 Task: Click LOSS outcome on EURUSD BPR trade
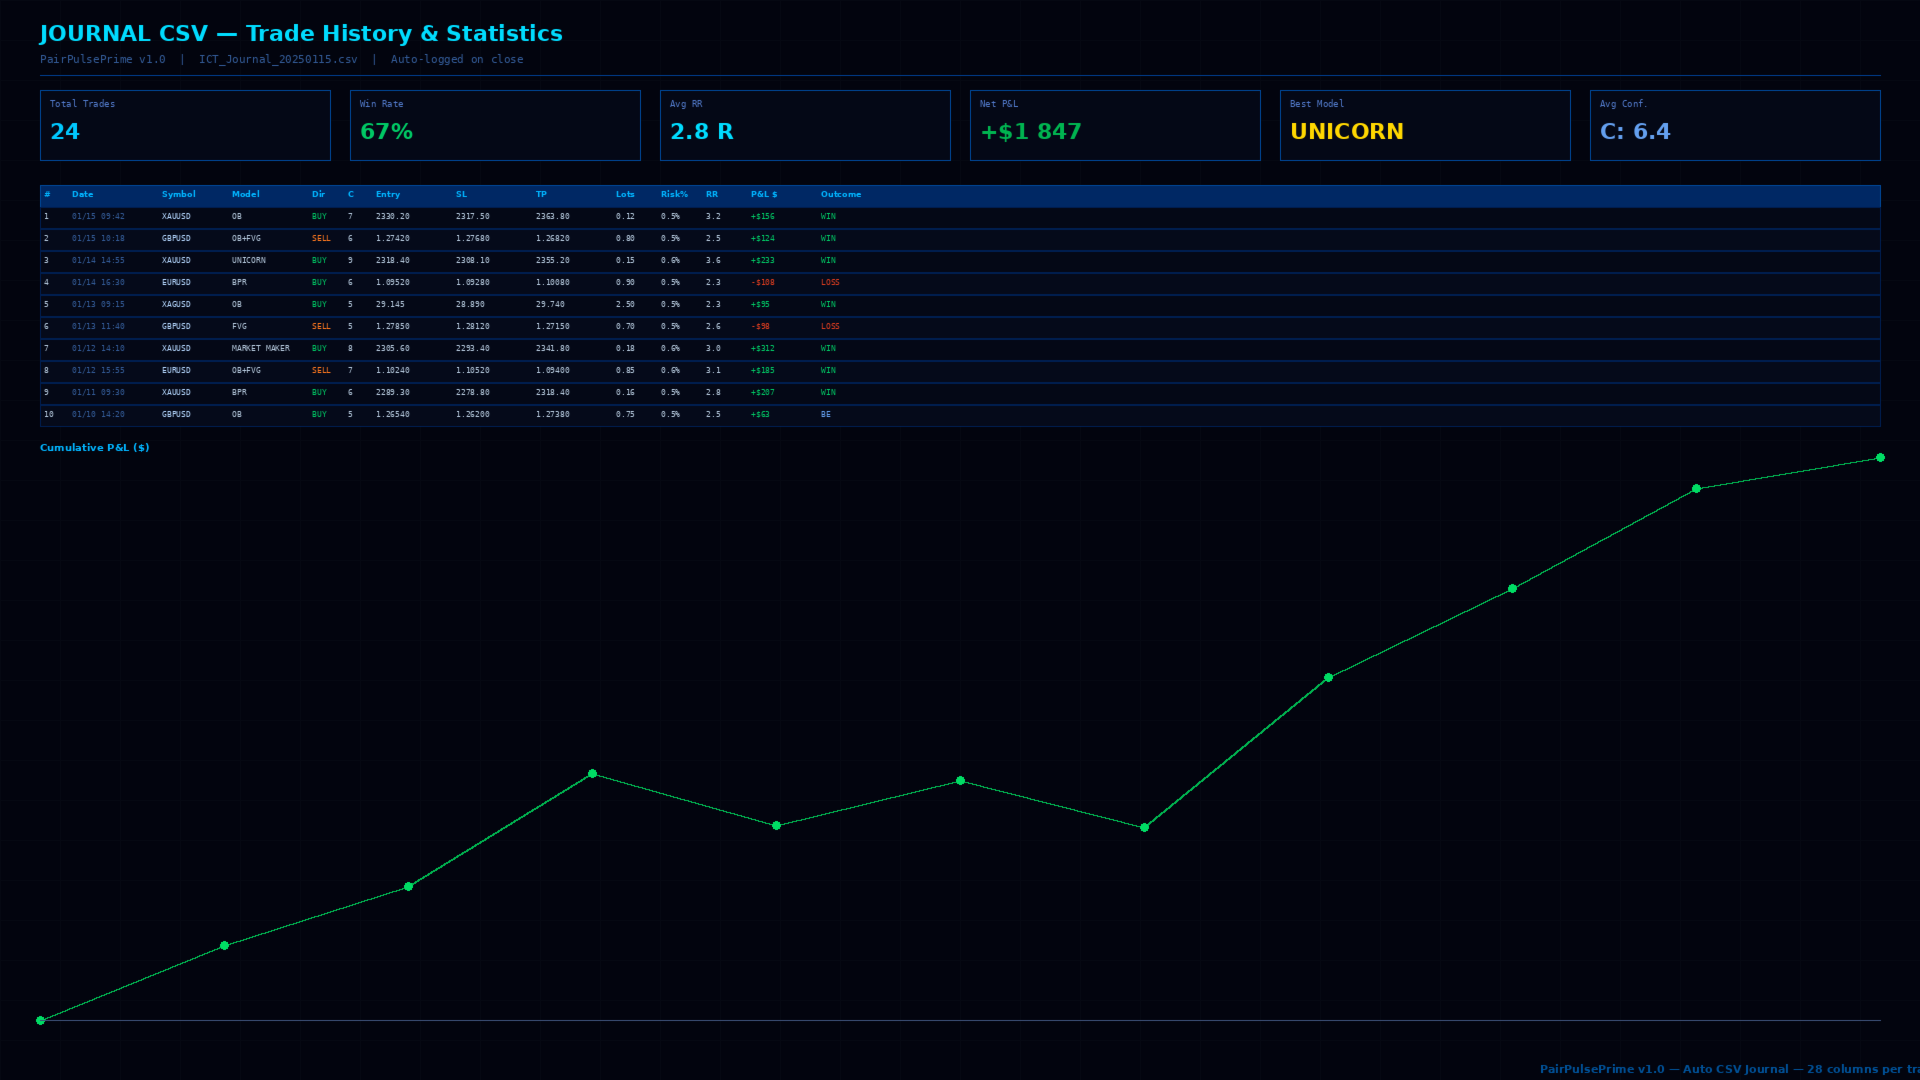pos(830,283)
